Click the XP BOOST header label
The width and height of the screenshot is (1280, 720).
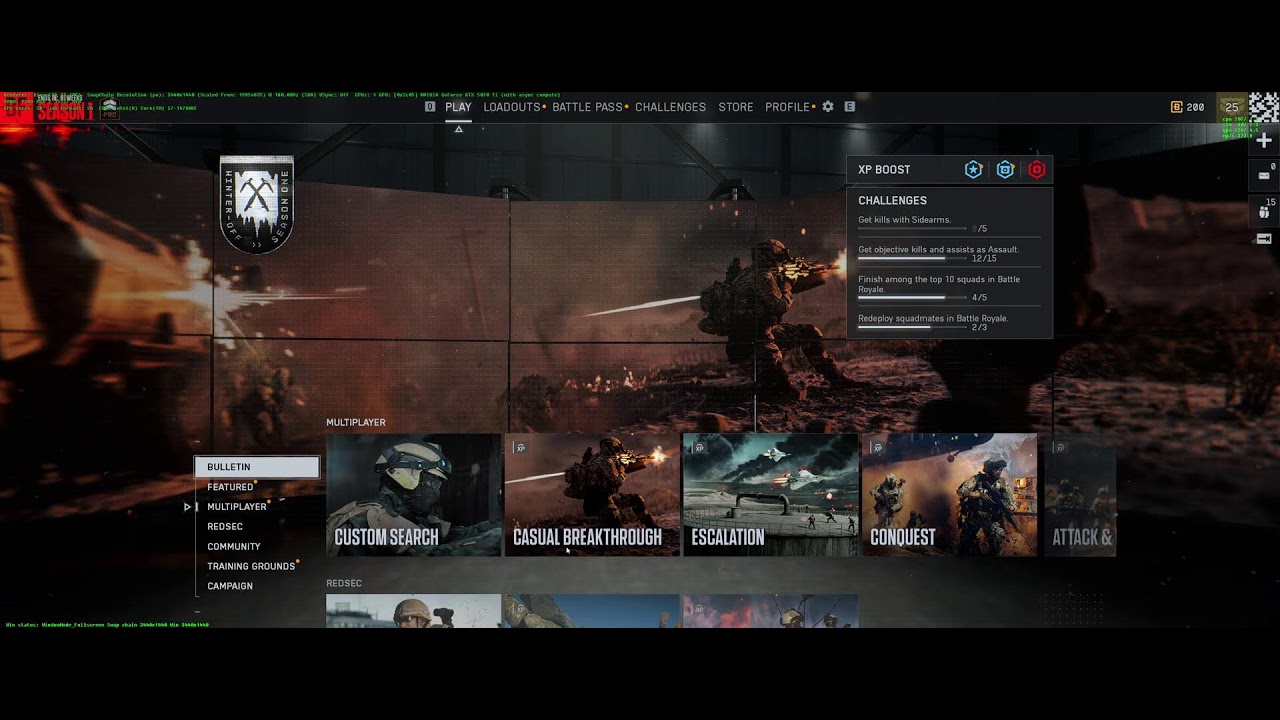(x=884, y=170)
